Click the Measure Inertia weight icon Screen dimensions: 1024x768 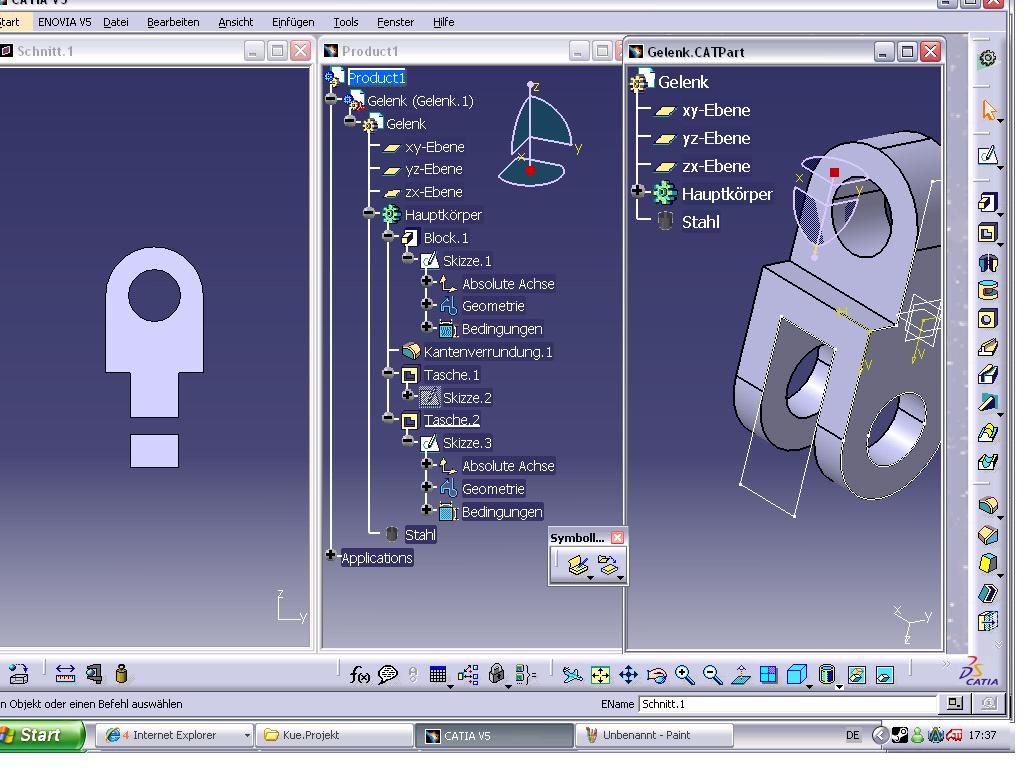(121, 674)
